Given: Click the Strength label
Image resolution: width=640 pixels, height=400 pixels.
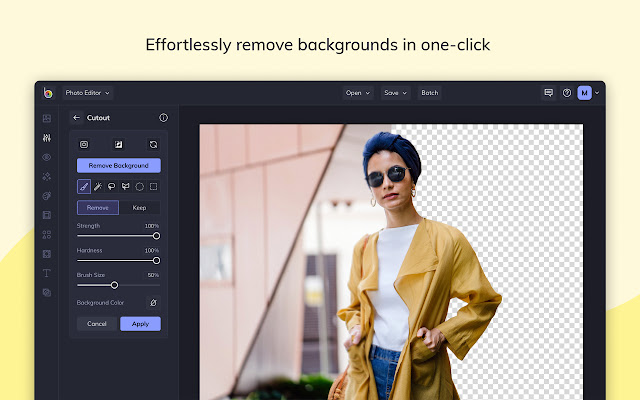Looking at the screenshot, I should point(88,226).
